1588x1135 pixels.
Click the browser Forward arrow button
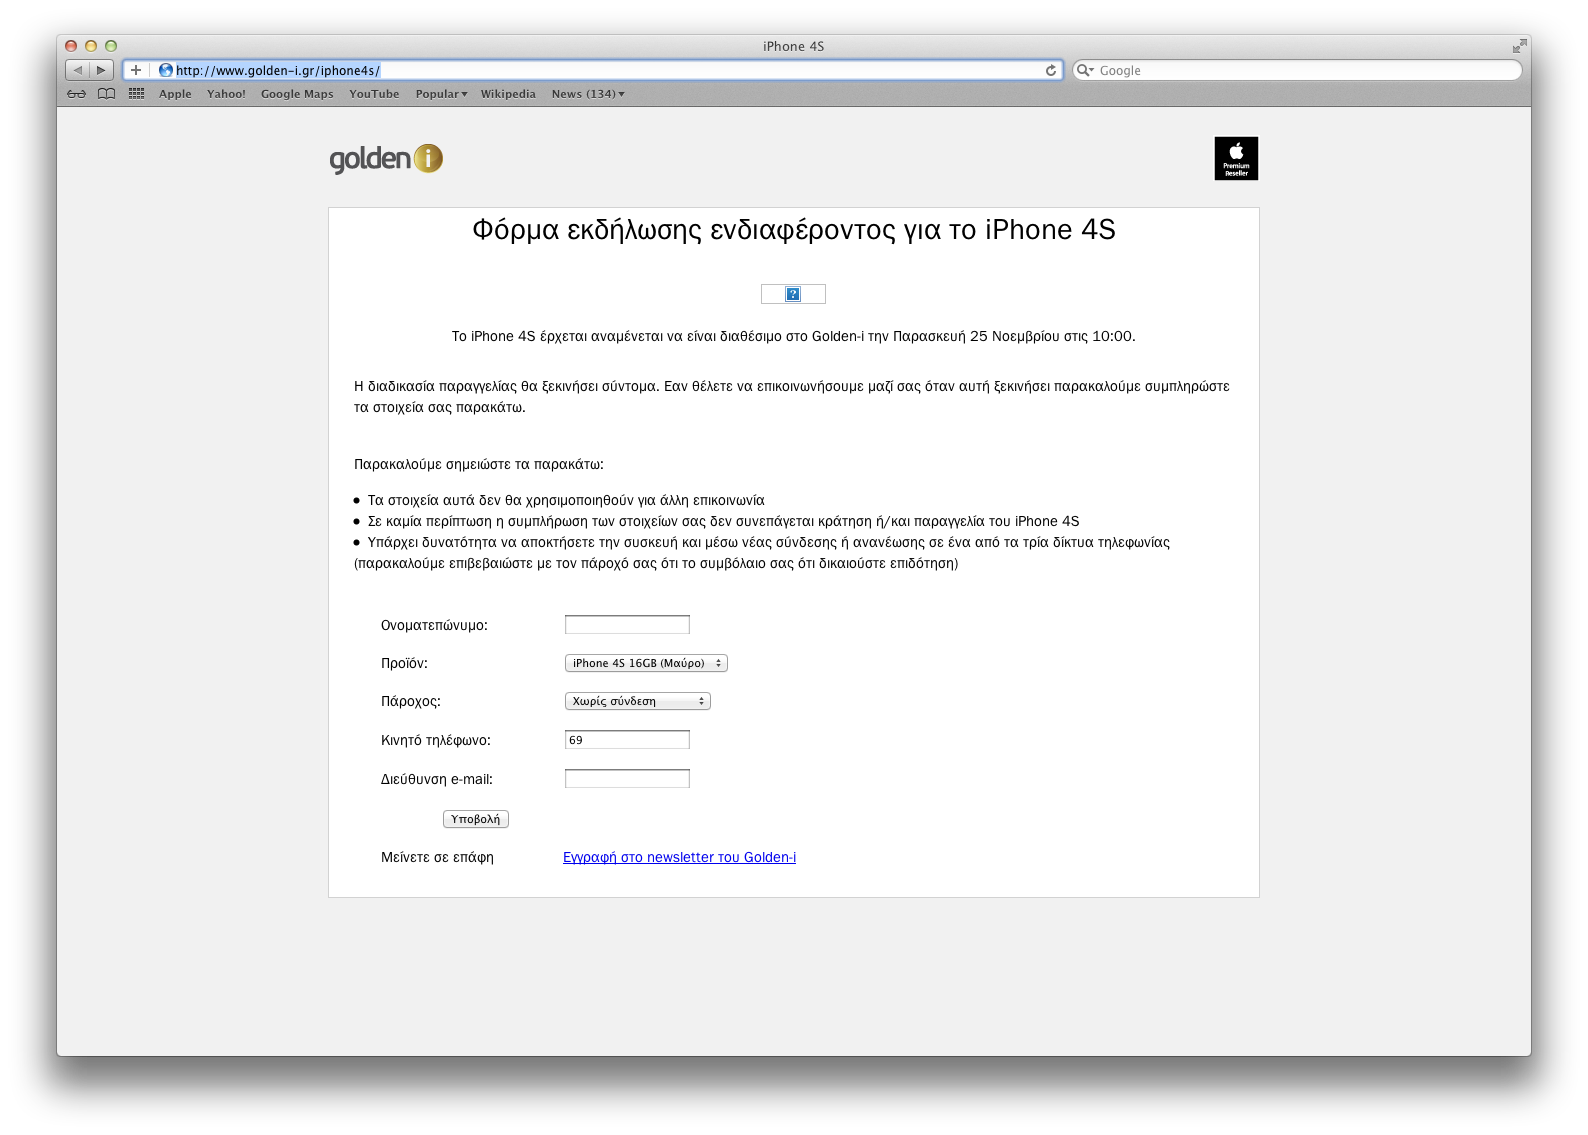pos(101,70)
